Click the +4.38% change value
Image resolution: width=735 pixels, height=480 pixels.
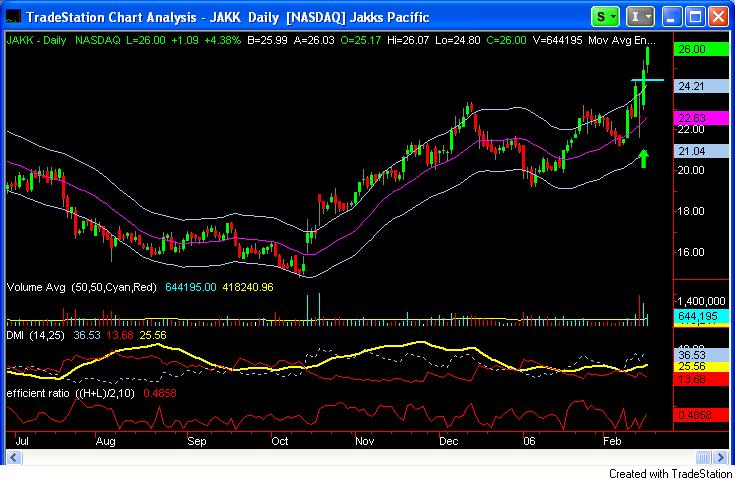[x=222, y=40]
